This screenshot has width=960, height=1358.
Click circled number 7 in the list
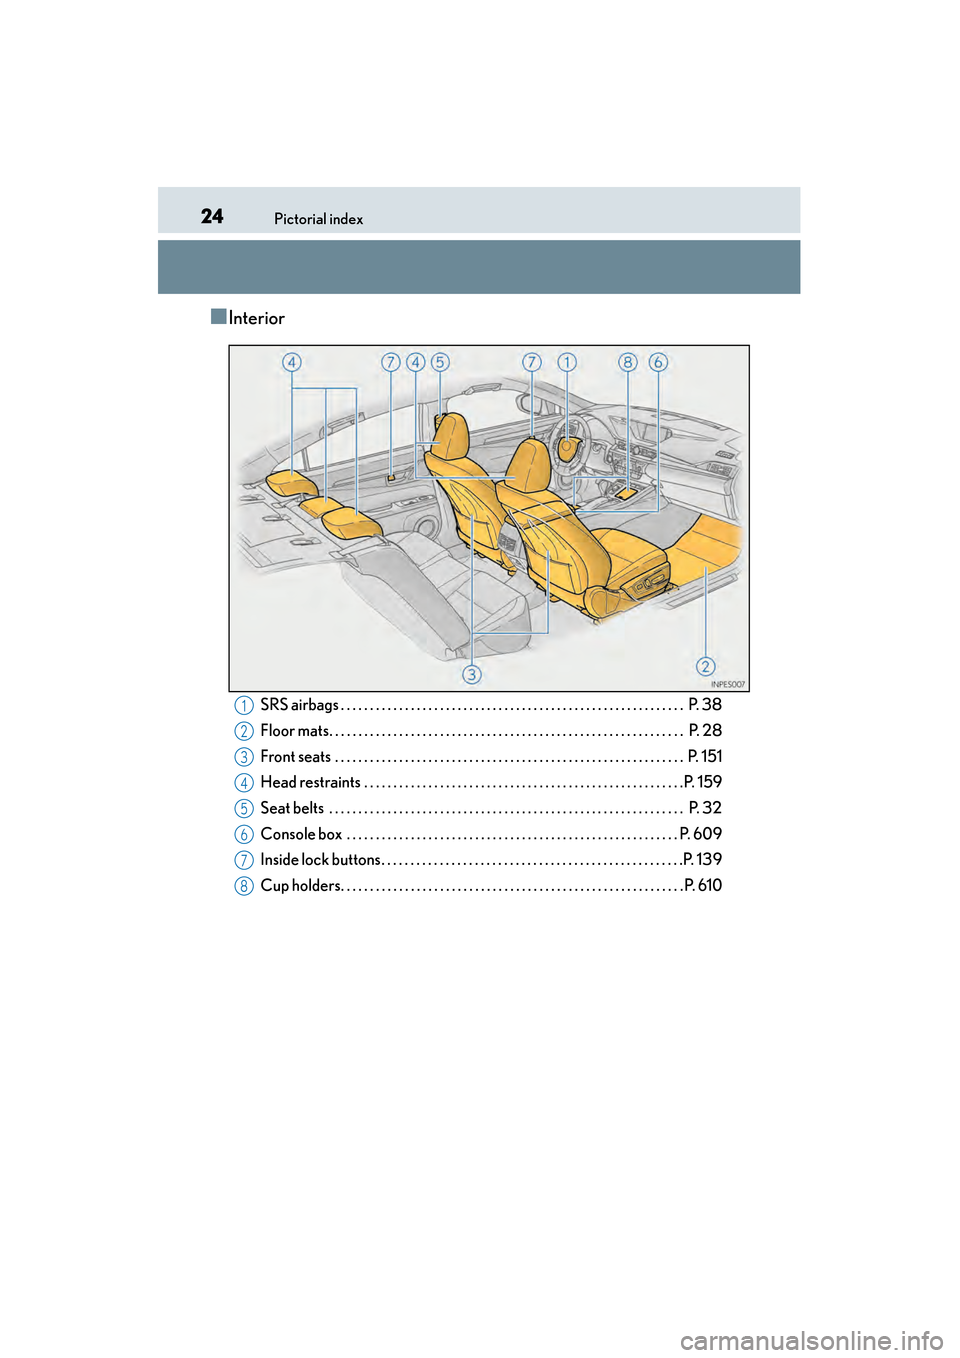coord(244,861)
